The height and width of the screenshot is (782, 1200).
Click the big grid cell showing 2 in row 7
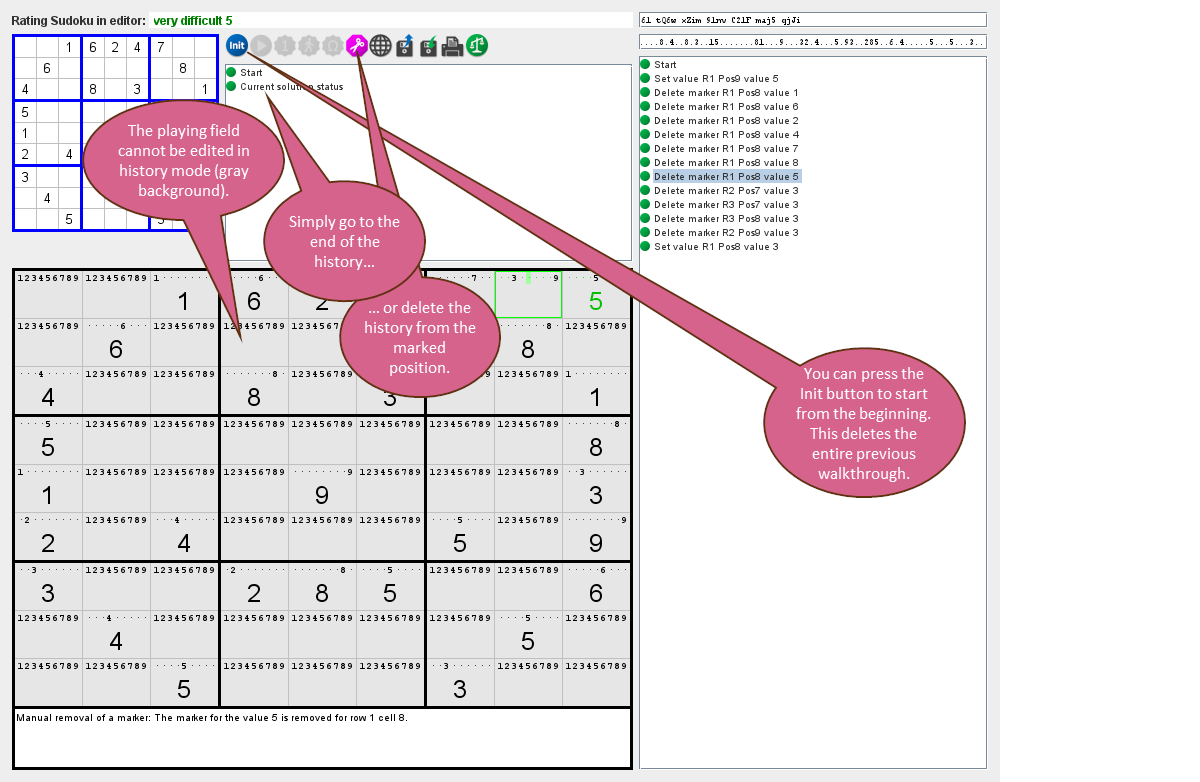tap(254, 588)
